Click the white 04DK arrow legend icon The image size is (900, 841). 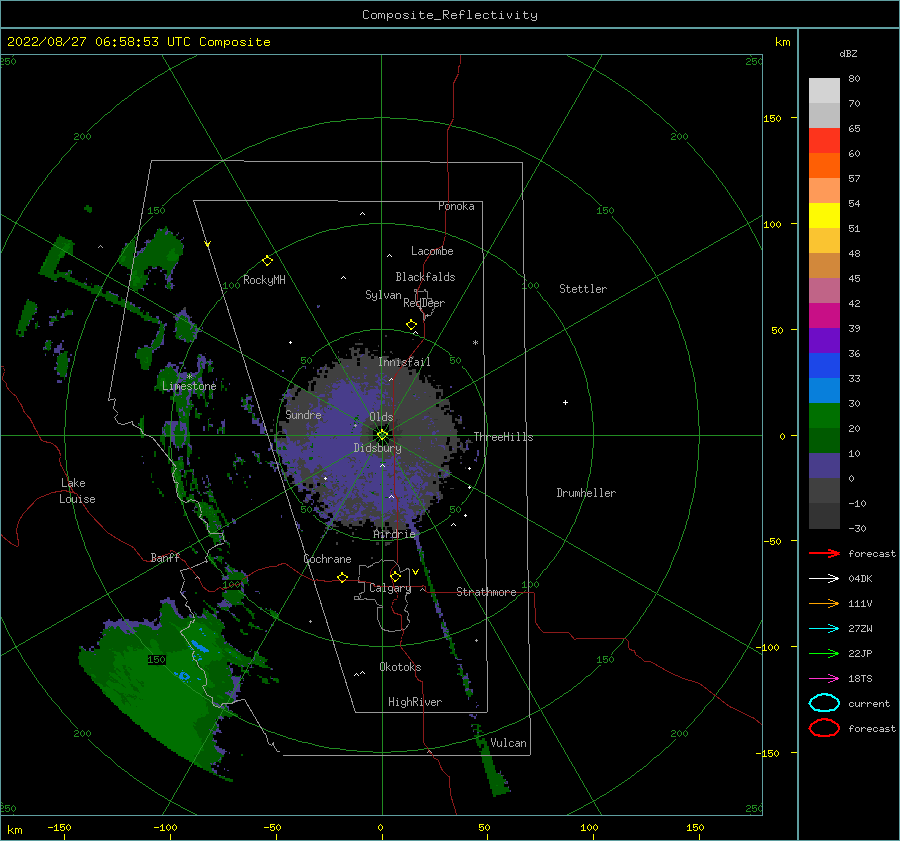tap(824, 579)
